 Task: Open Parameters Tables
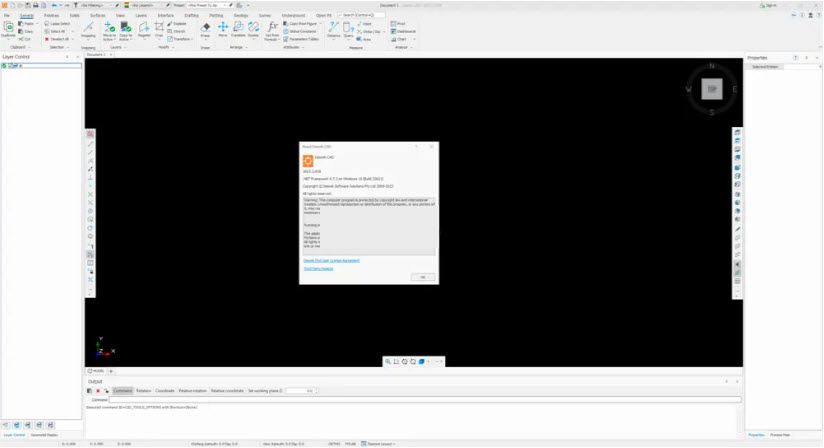click(x=301, y=39)
